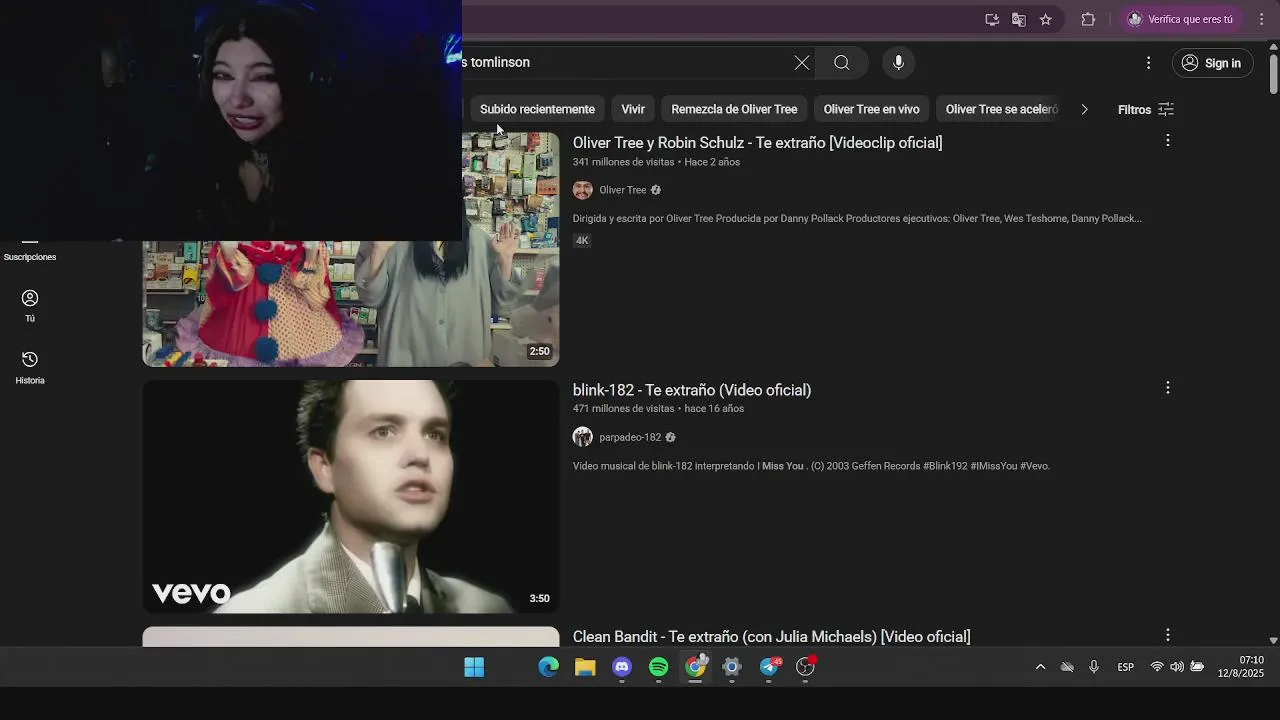Image resolution: width=1280 pixels, height=720 pixels.
Task: Open the Chrome extensions puzzle icon
Action: 1088,19
